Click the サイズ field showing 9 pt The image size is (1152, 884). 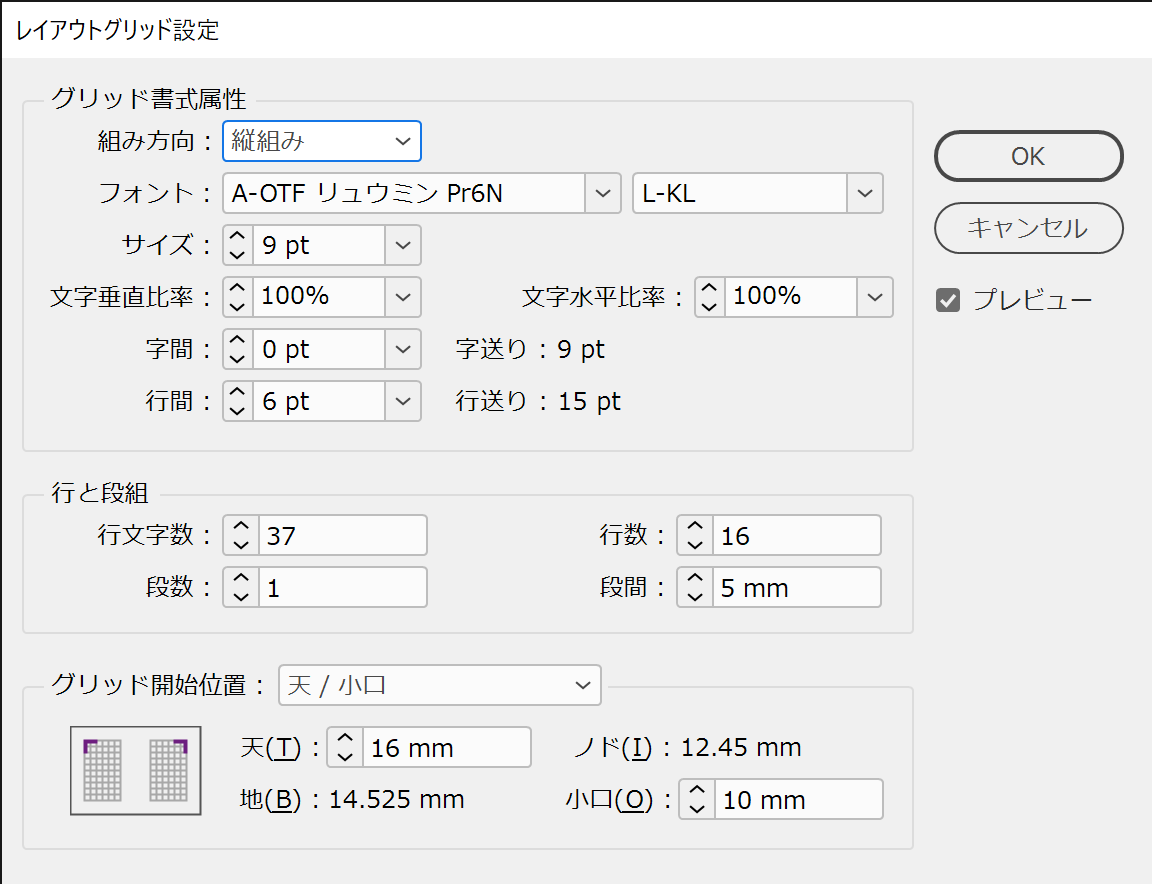[319, 245]
